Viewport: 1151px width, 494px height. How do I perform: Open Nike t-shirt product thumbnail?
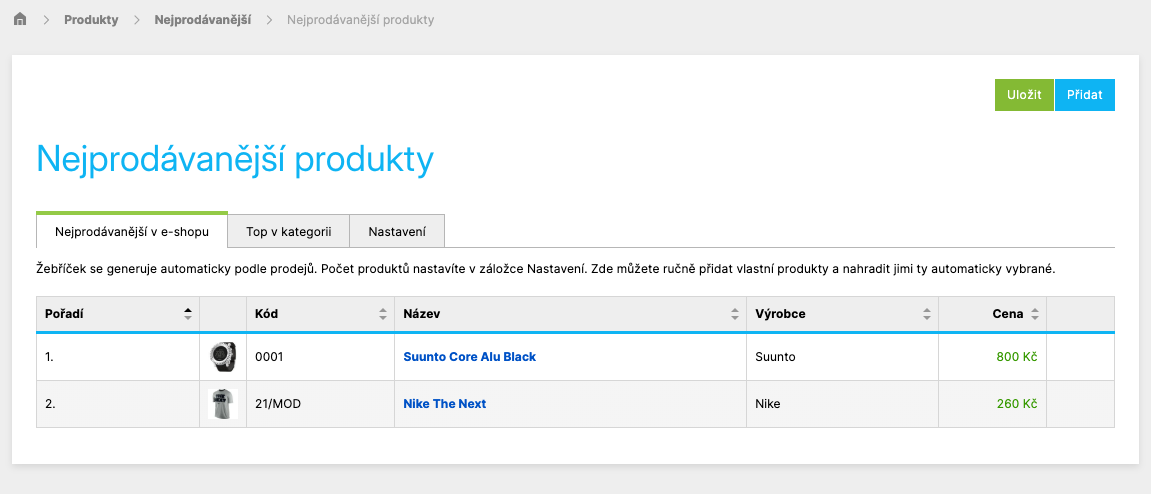[x=222, y=404]
